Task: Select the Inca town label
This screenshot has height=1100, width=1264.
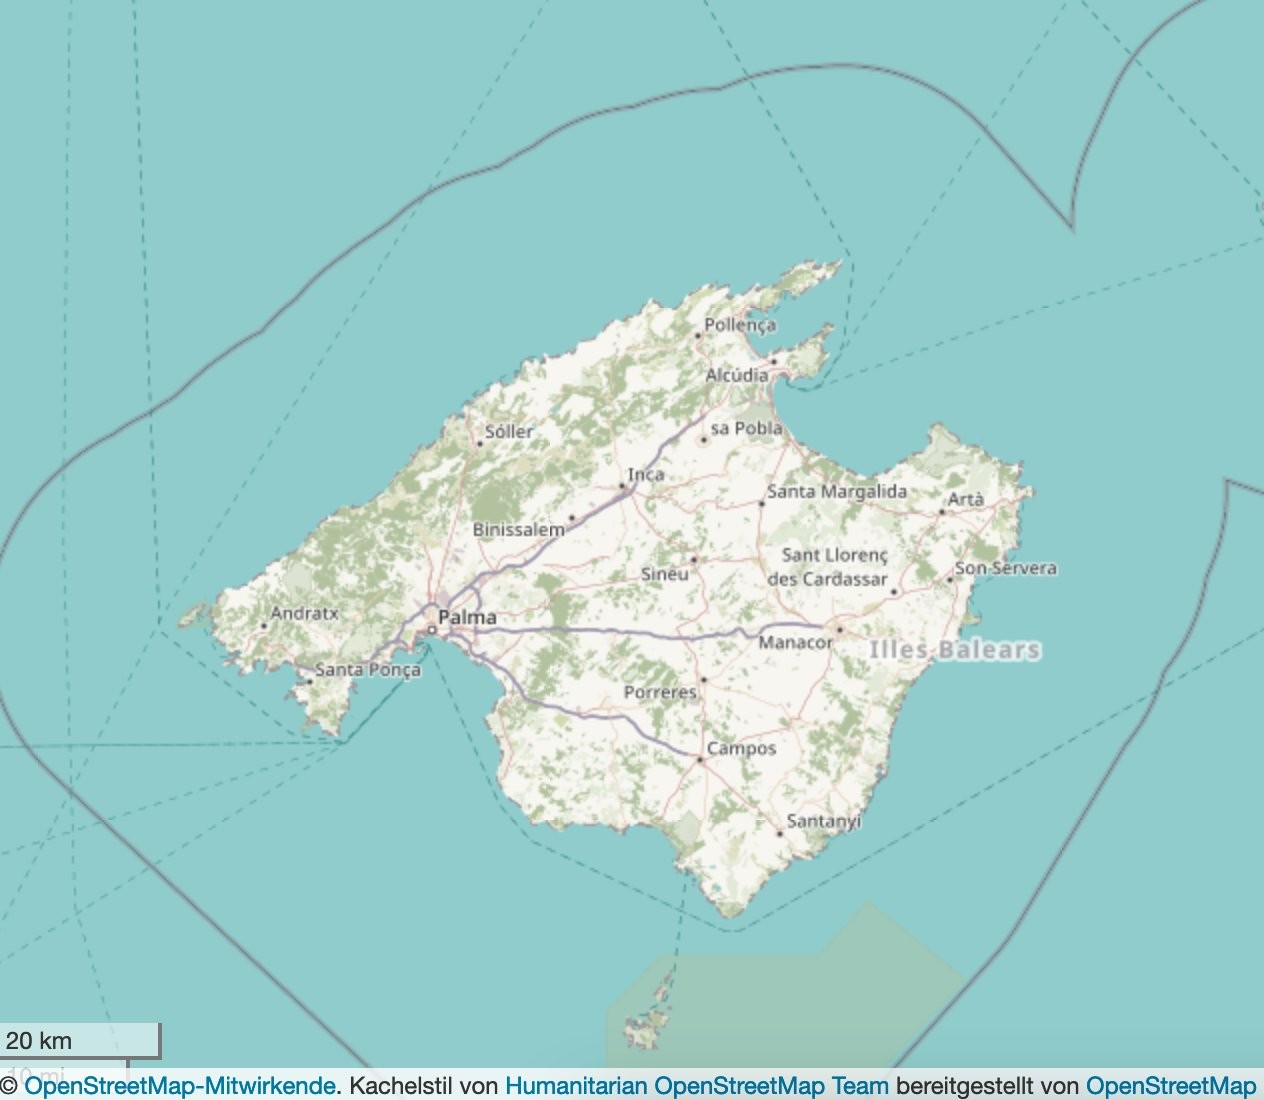Action: coord(646,474)
